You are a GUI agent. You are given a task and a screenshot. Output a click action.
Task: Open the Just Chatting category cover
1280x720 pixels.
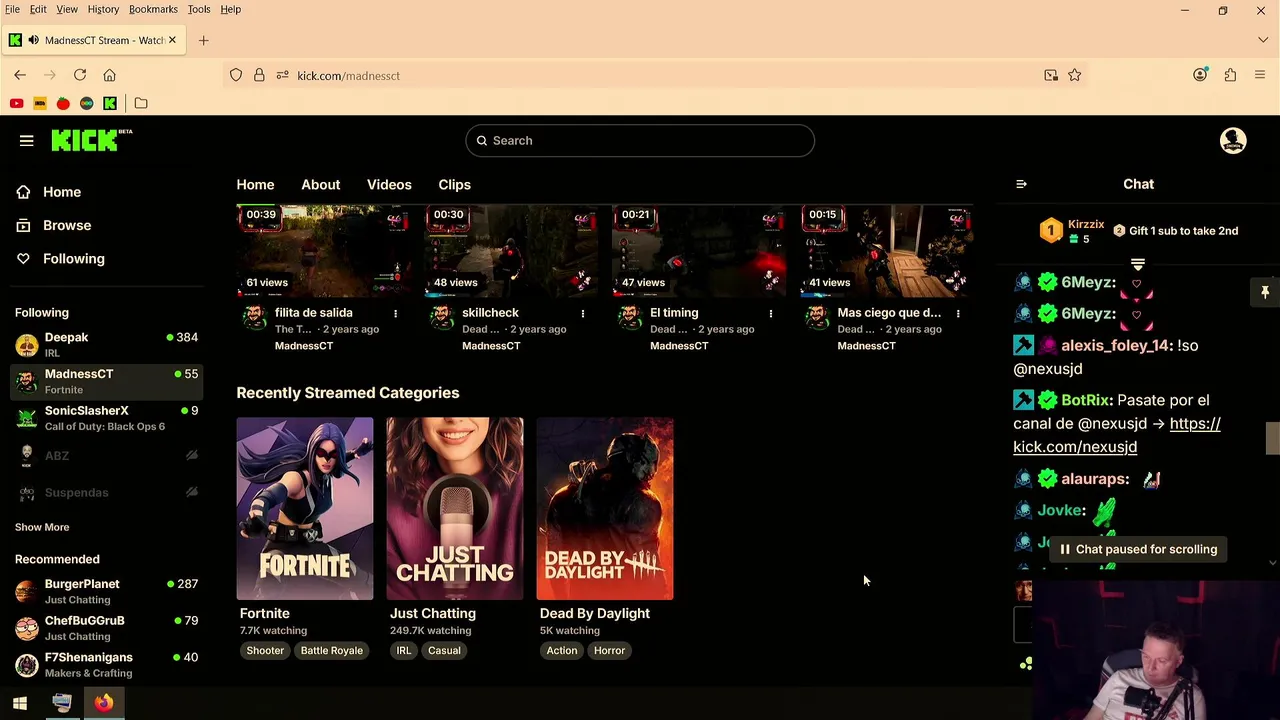point(455,509)
